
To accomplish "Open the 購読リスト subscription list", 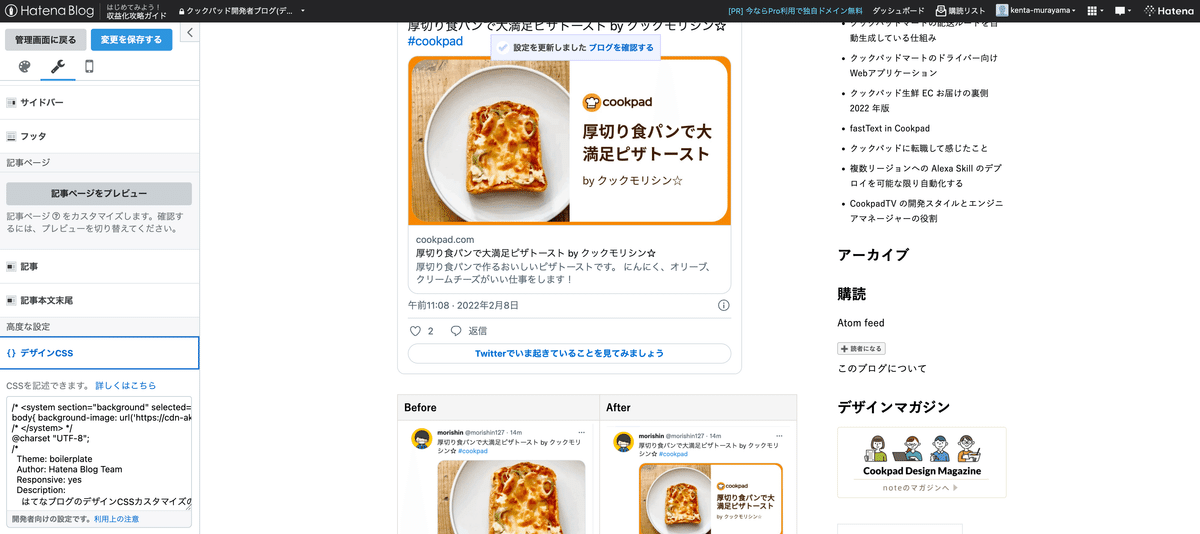I will 961,11.
